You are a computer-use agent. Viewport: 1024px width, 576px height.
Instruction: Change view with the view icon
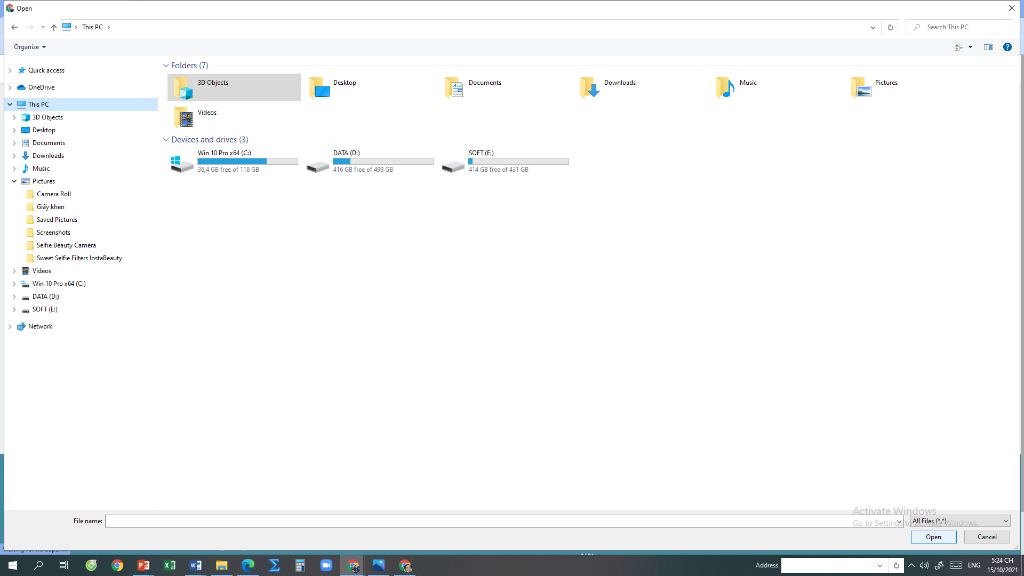(x=958, y=47)
